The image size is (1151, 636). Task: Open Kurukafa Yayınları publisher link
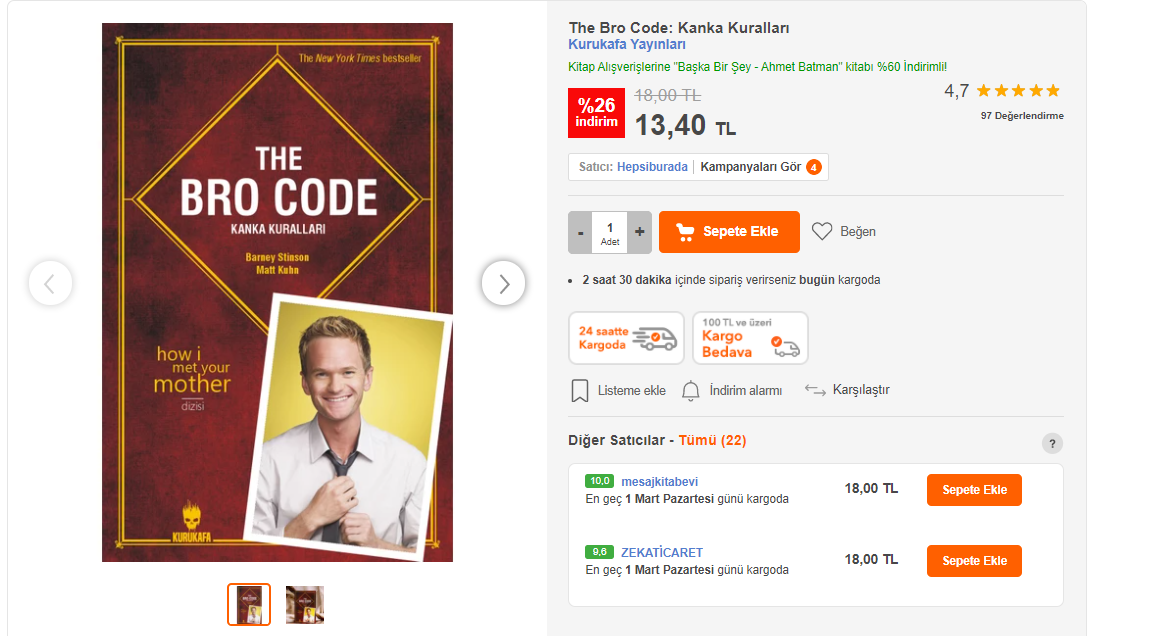(627, 45)
